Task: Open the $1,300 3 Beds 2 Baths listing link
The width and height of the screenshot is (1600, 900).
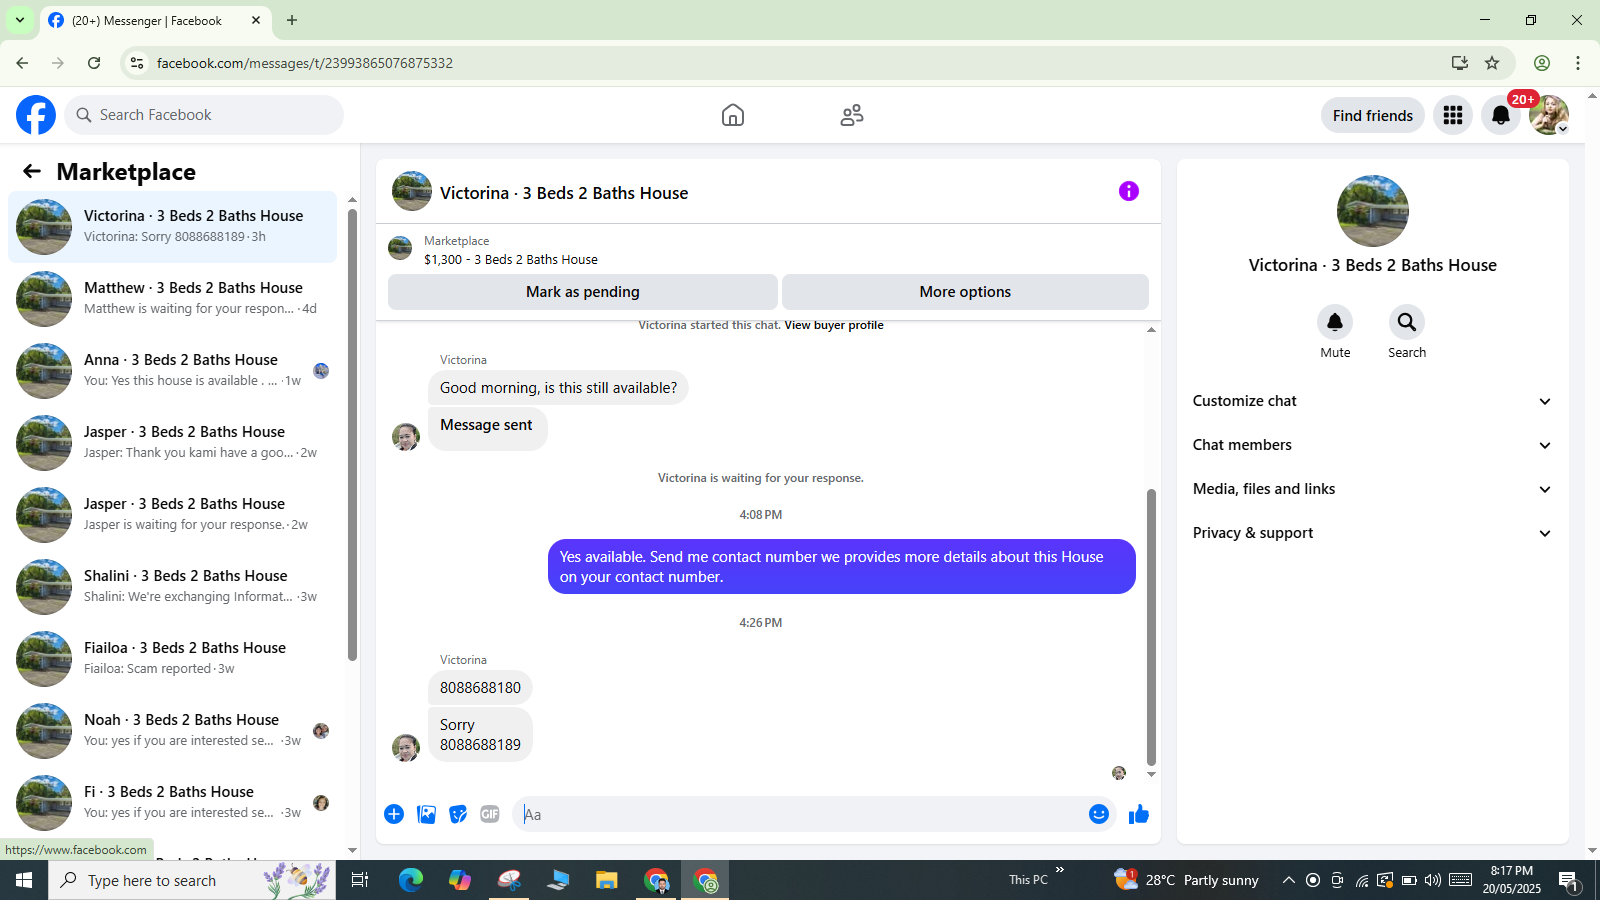Action: (511, 259)
